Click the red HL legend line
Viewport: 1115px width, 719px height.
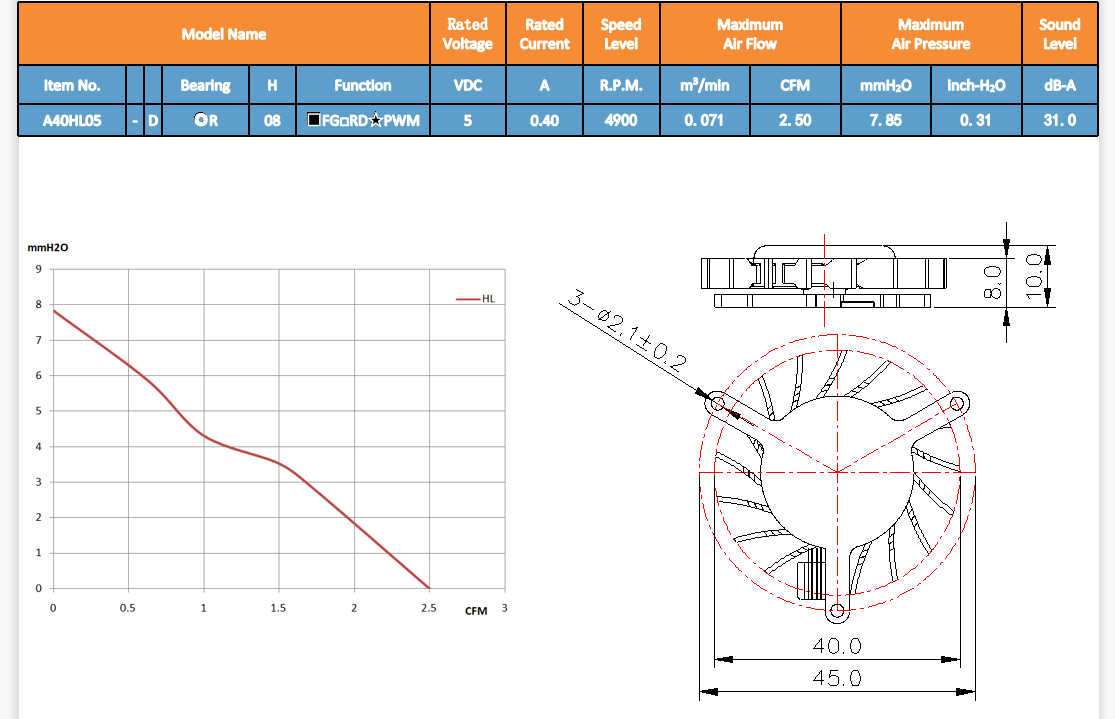tap(467, 298)
